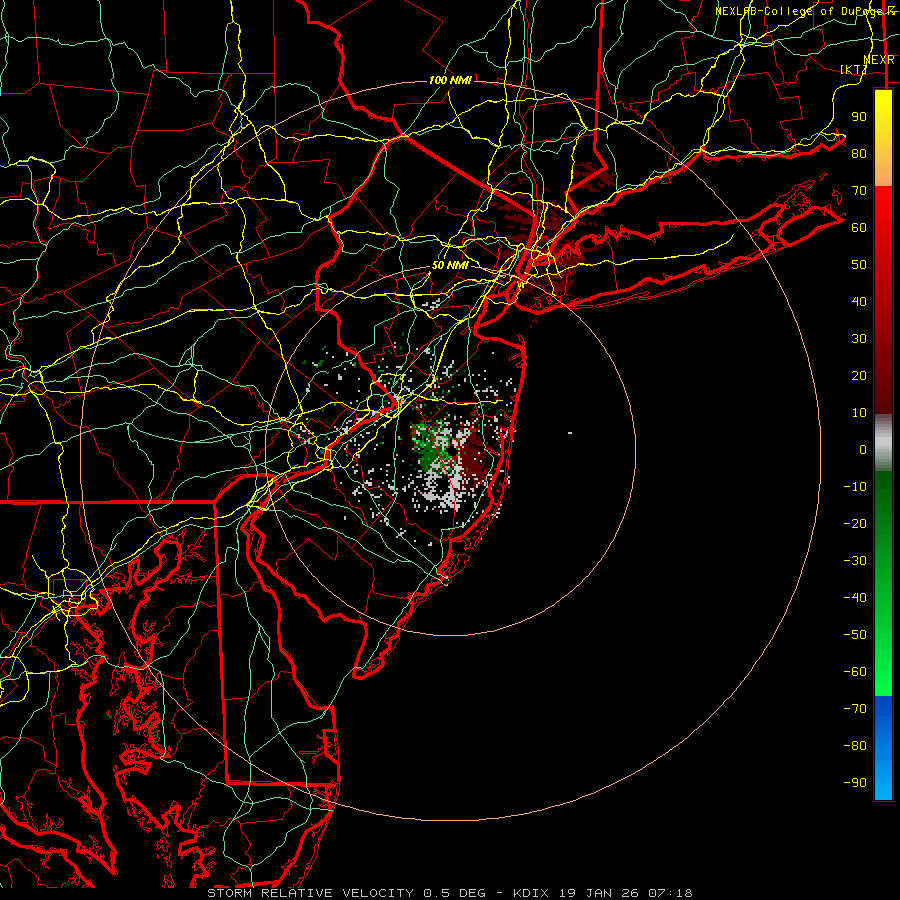Click the 40 value on velocity scale
Screen dimensions: 900x900
859,302
